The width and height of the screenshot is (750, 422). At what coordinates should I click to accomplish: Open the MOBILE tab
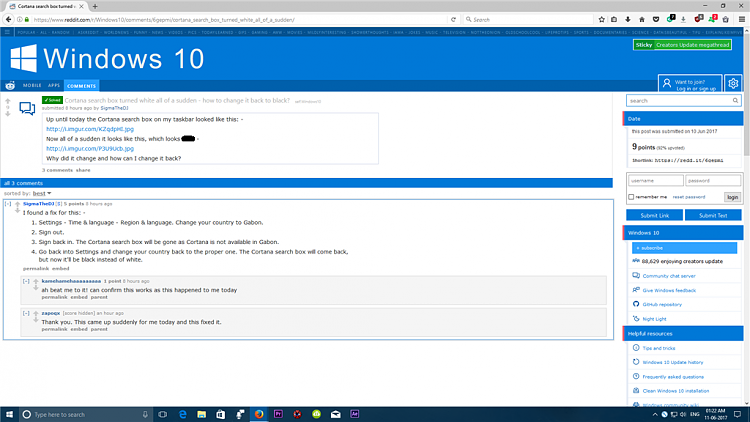pyautogui.click(x=32, y=85)
